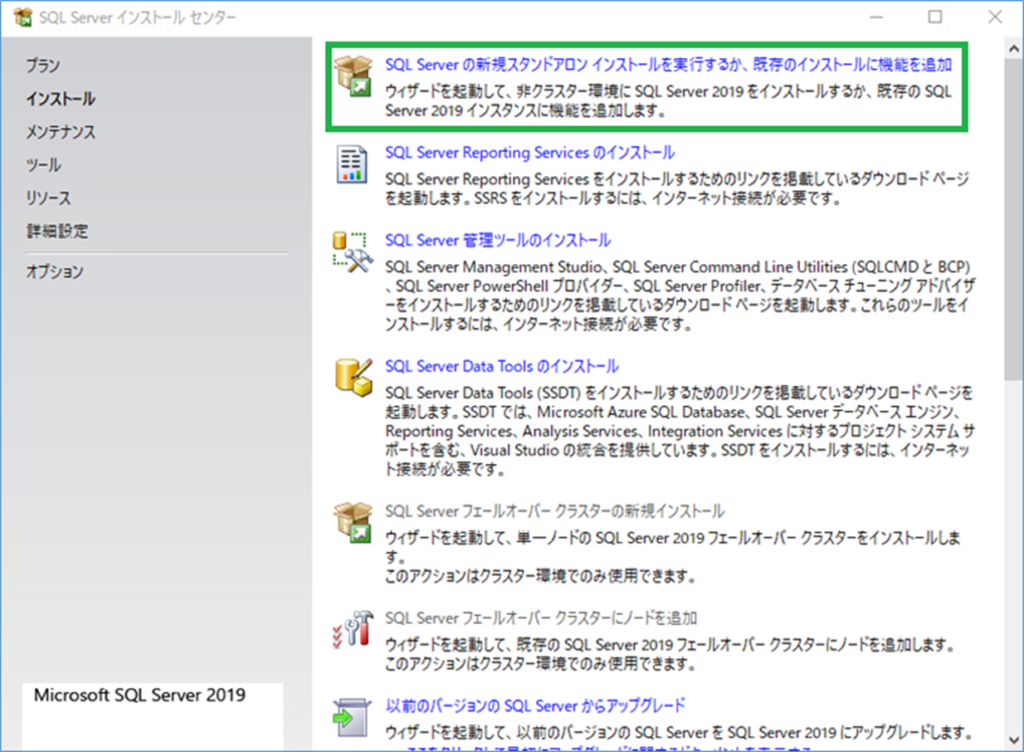
Task: Go to the 詳細設定 page
Action: [57, 231]
